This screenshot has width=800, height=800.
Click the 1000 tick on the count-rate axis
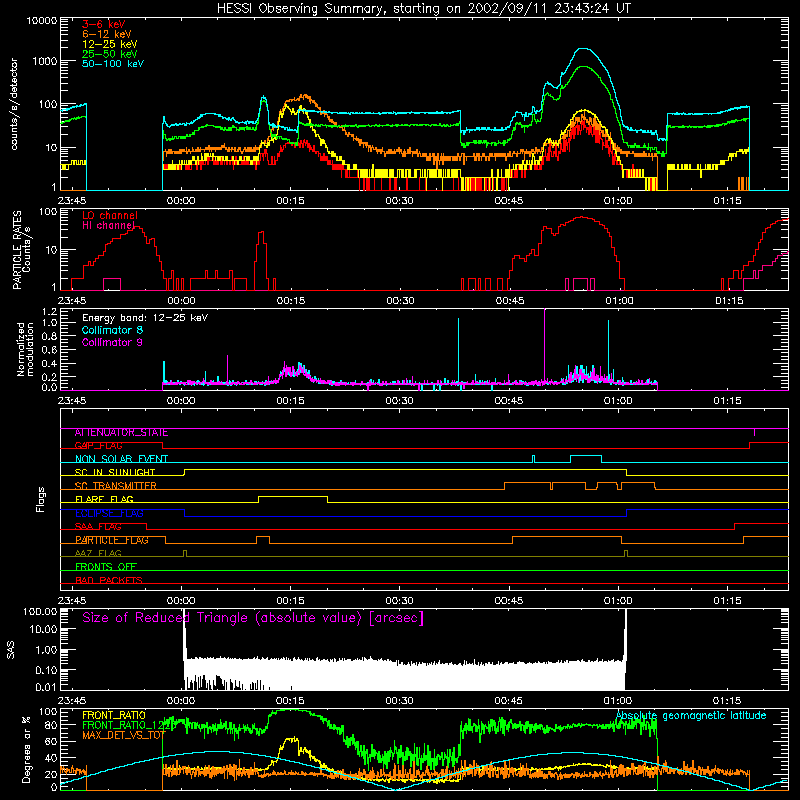coord(44,61)
